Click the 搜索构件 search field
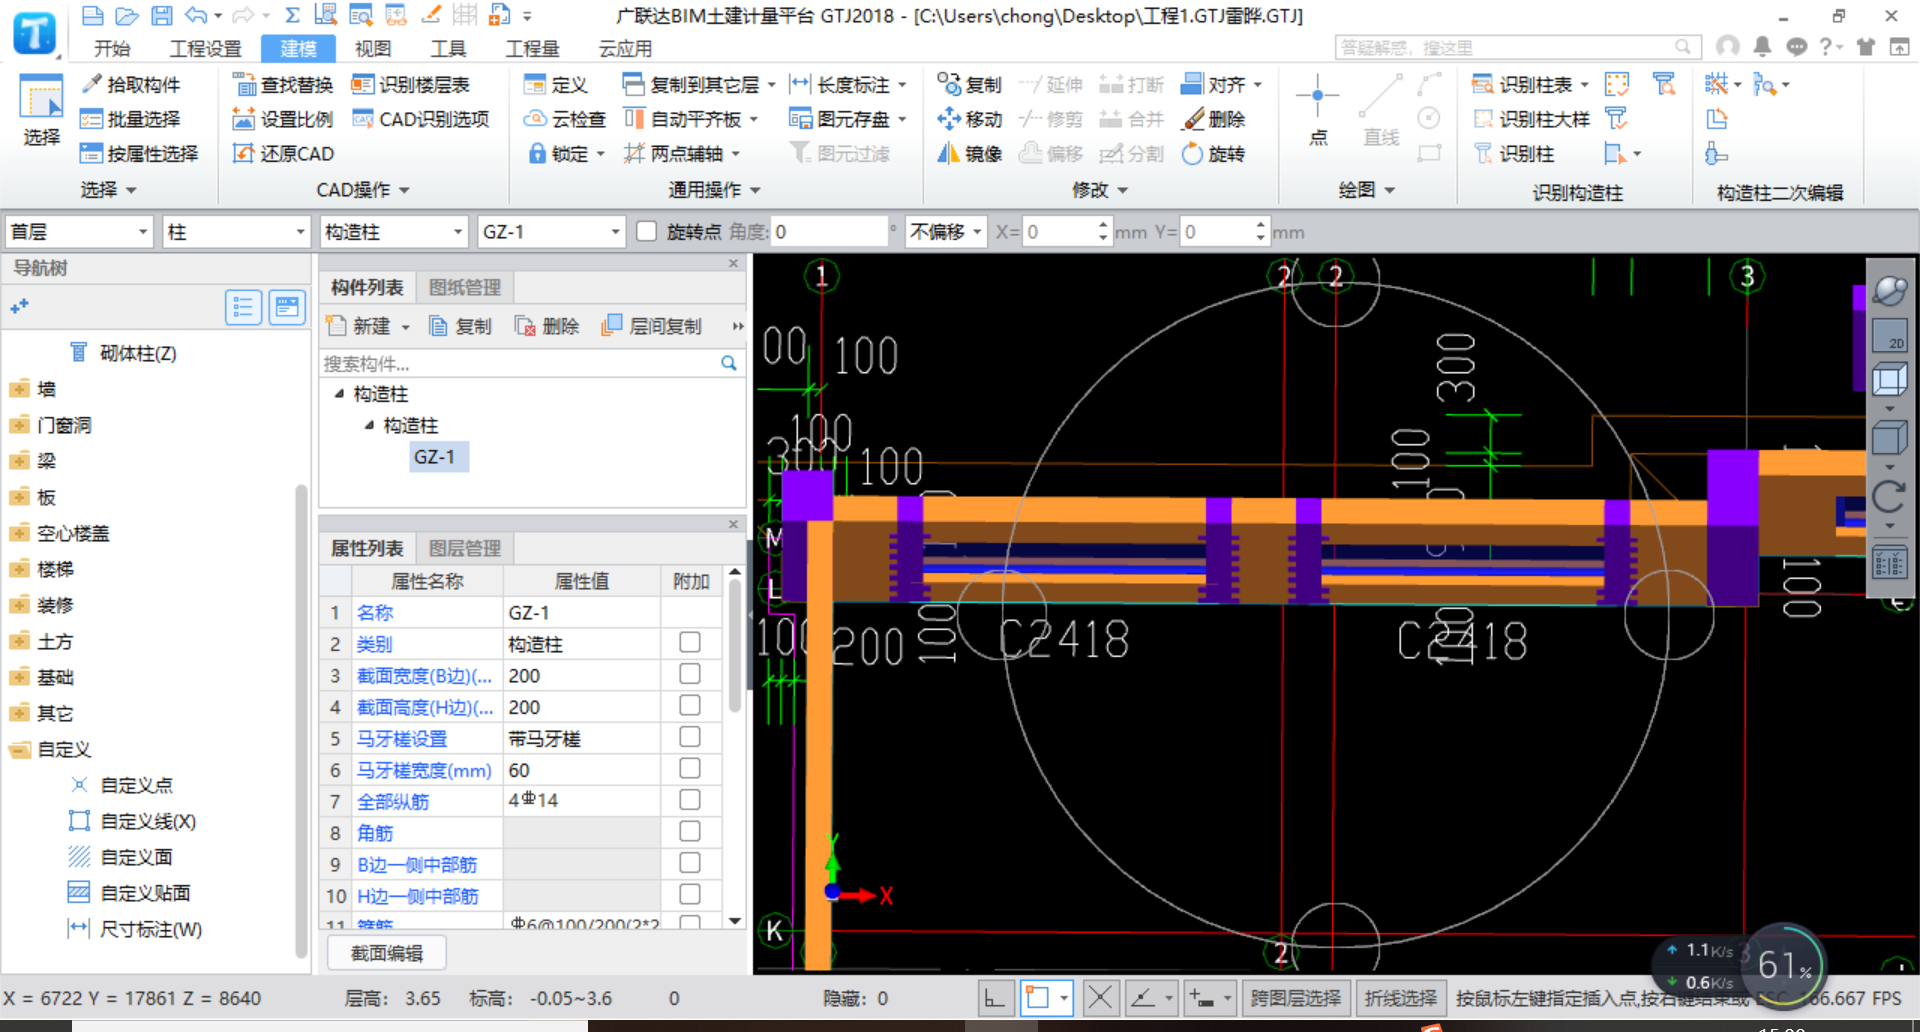Image resolution: width=1920 pixels, height=1032 pixels. [520, 363]
